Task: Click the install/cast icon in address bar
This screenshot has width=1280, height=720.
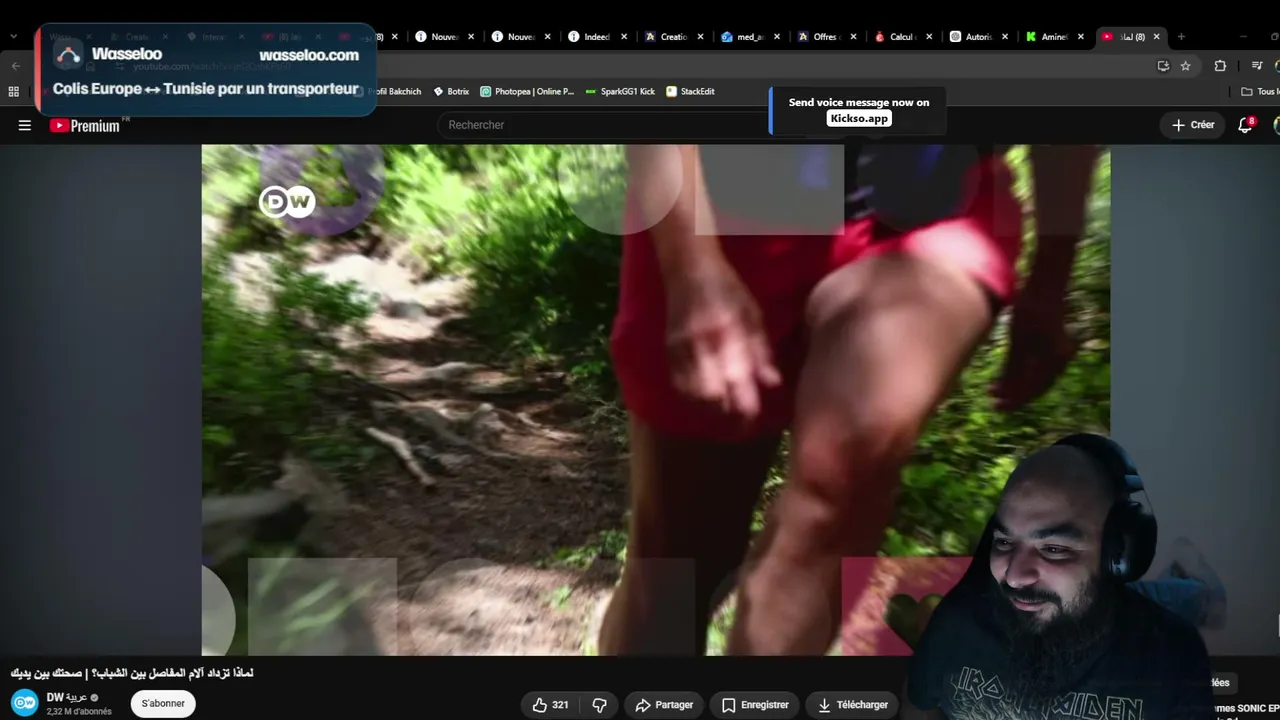Action: click(x=1163, y=66)
